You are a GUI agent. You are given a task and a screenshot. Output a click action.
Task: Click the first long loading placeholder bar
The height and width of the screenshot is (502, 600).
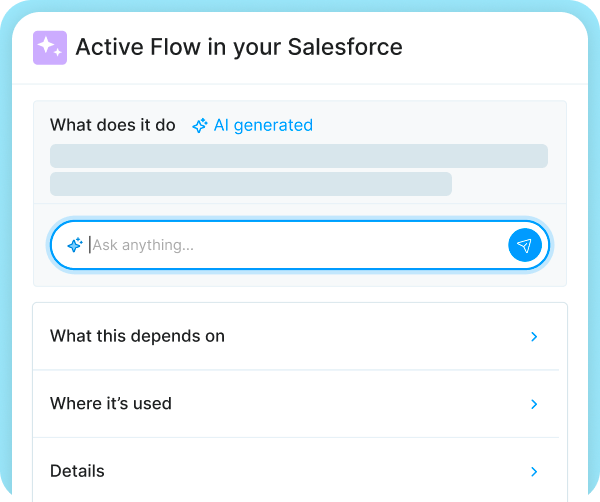(x=298, y=156)
